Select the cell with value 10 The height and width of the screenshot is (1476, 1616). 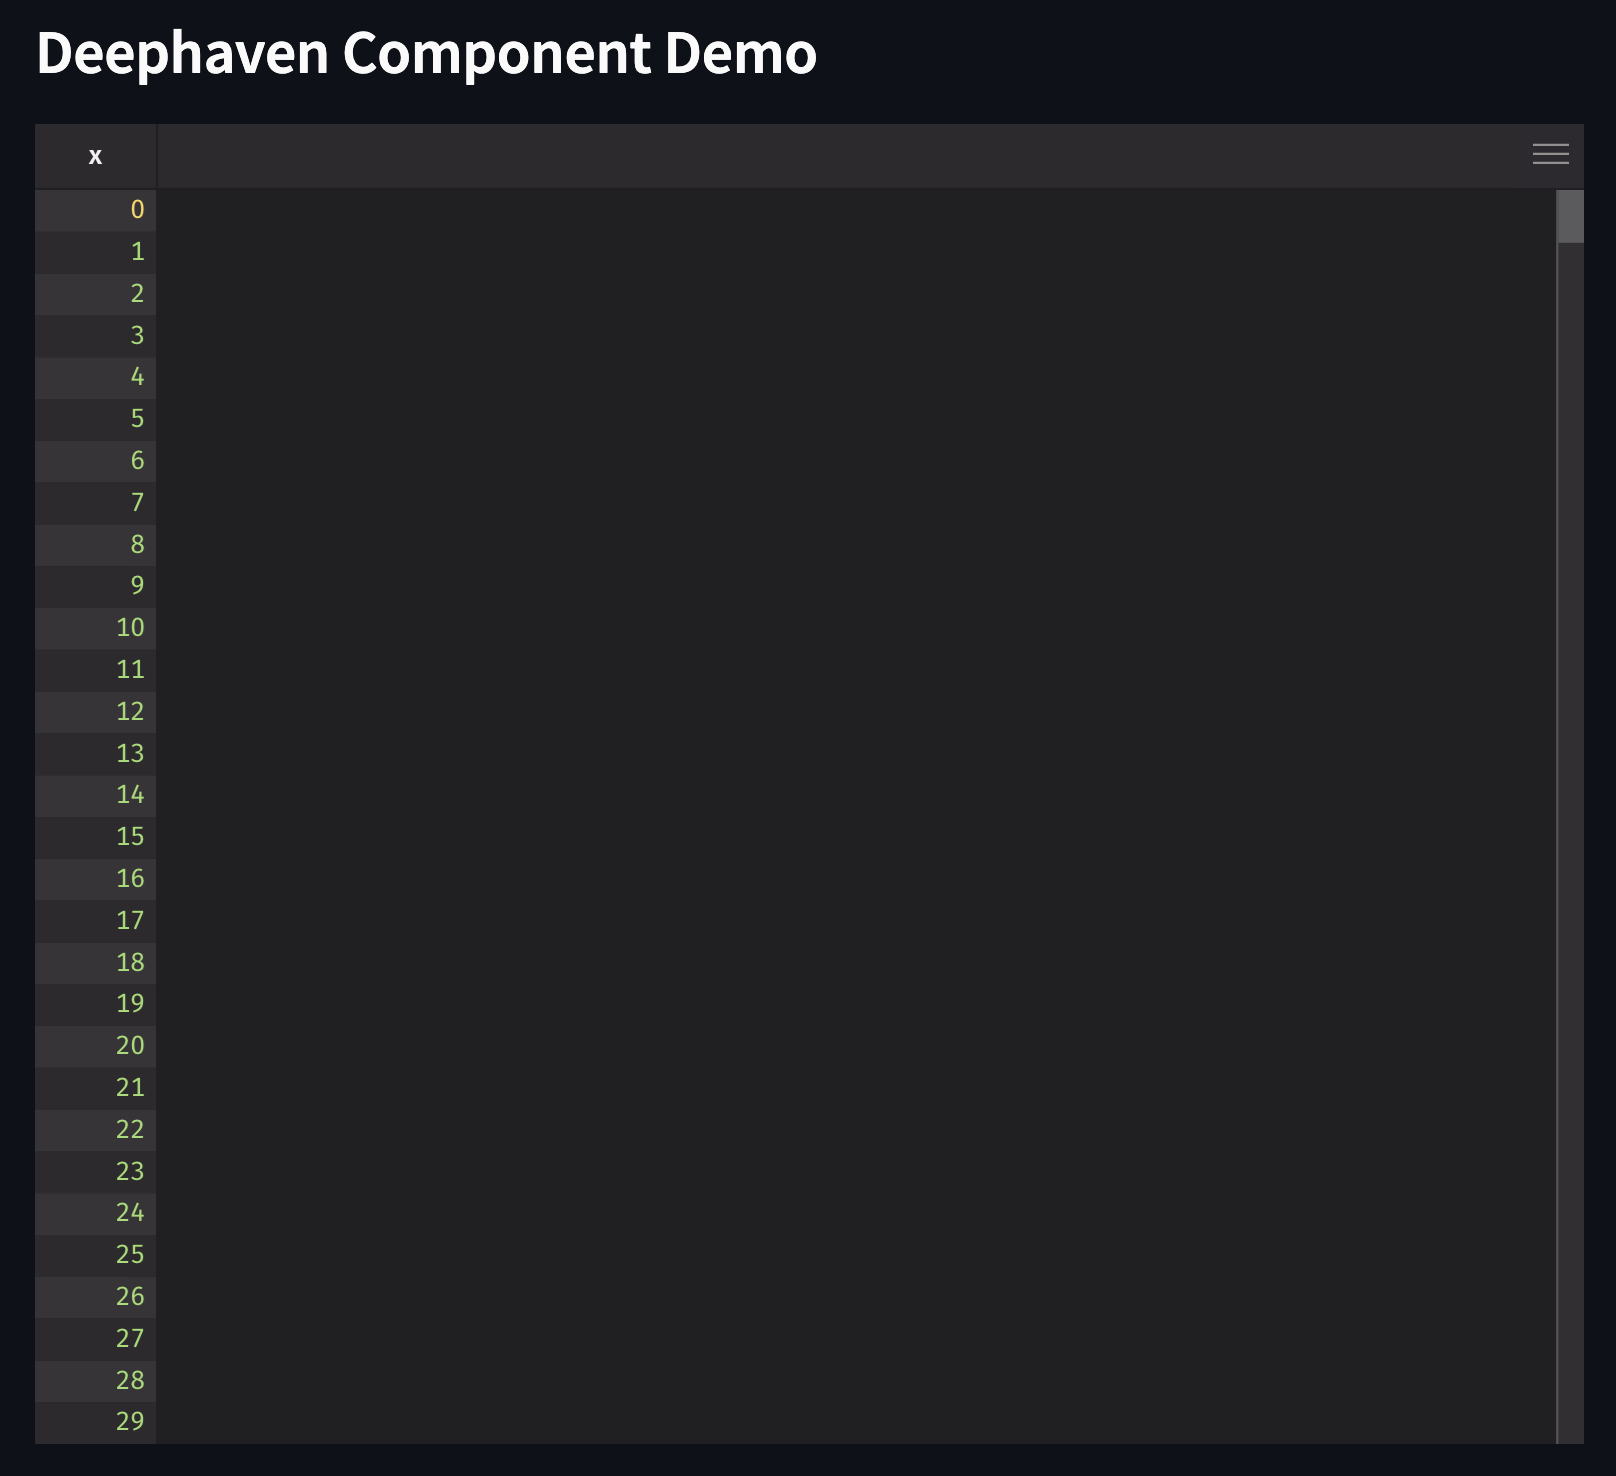tap(96, 628)
